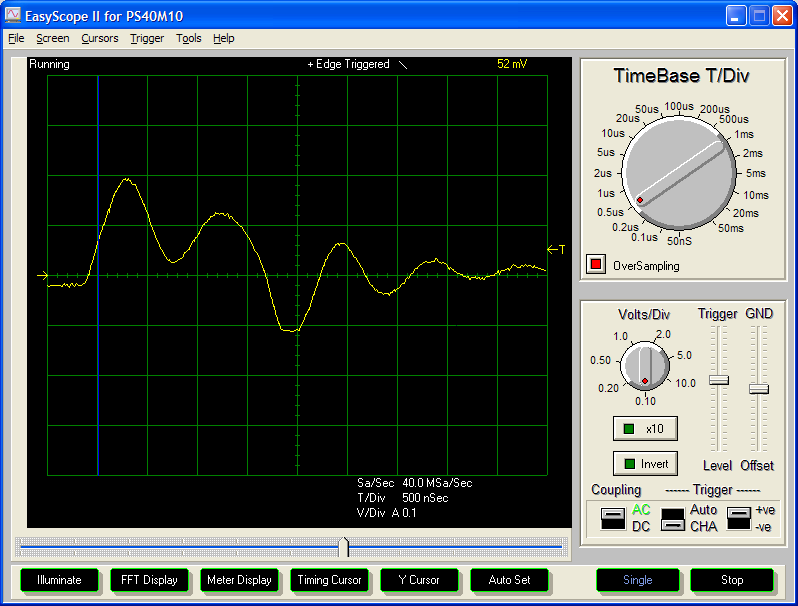The height and width of the screenshot is (606, 798).
Task: Set timebase to 0.5us on the dial
Action: click(610, 212)
